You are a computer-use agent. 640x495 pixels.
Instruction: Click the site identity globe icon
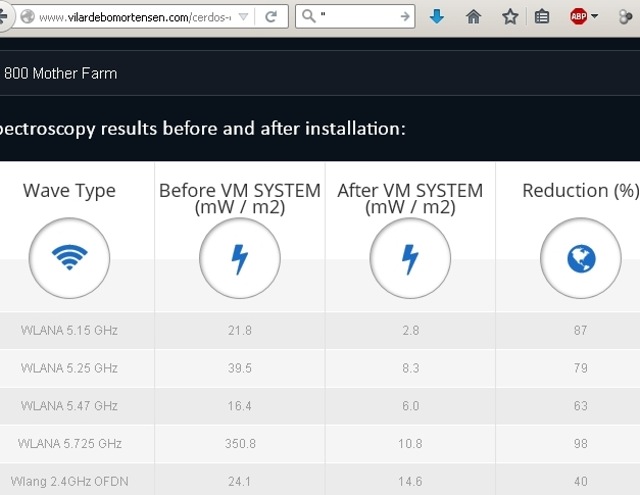[27, 17]
